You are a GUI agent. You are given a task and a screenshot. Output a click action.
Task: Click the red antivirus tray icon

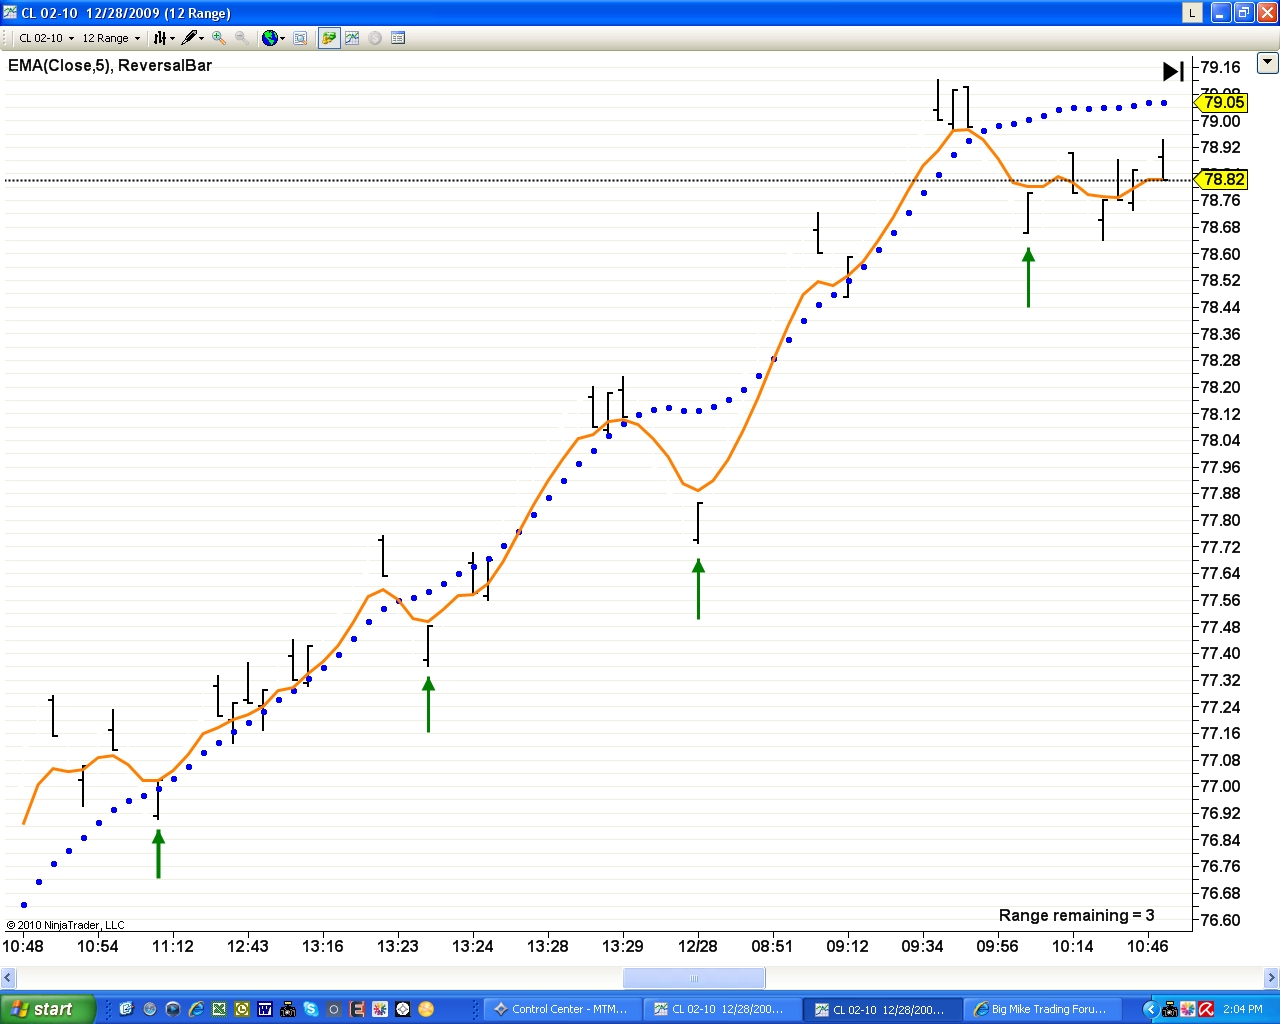click(x=1206, y=1009)
